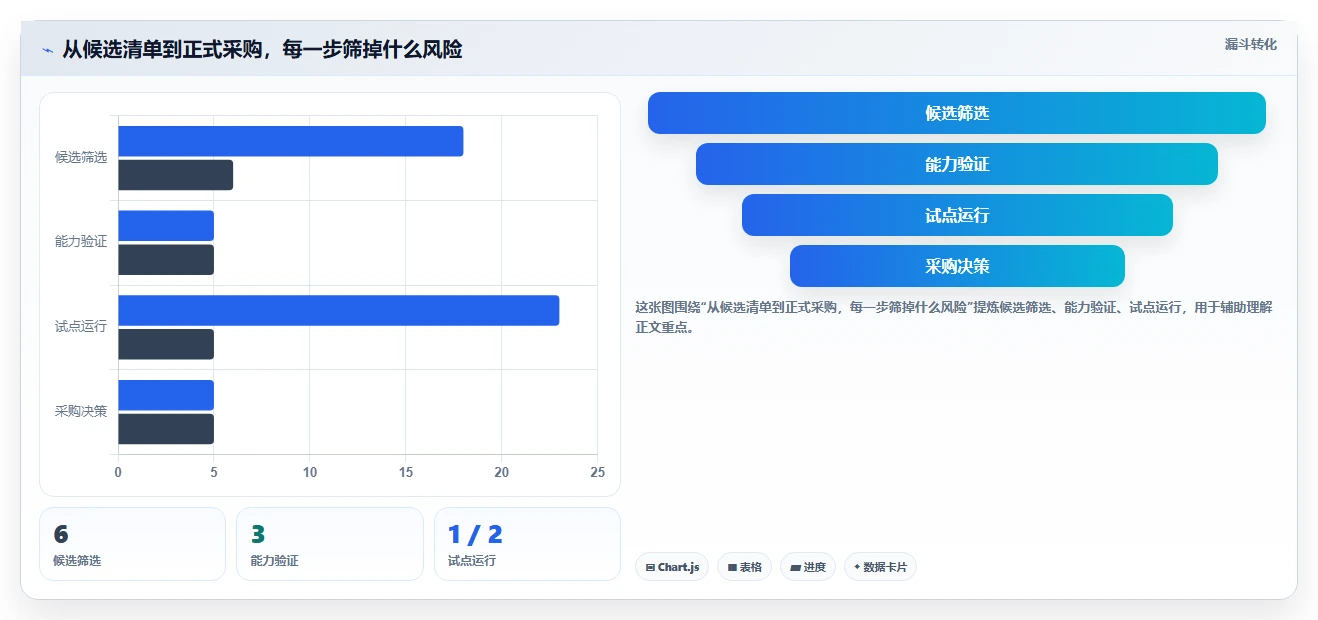Click the x-axis tick value 25
Screen dimensions: 1318x620
click(597, 473)
